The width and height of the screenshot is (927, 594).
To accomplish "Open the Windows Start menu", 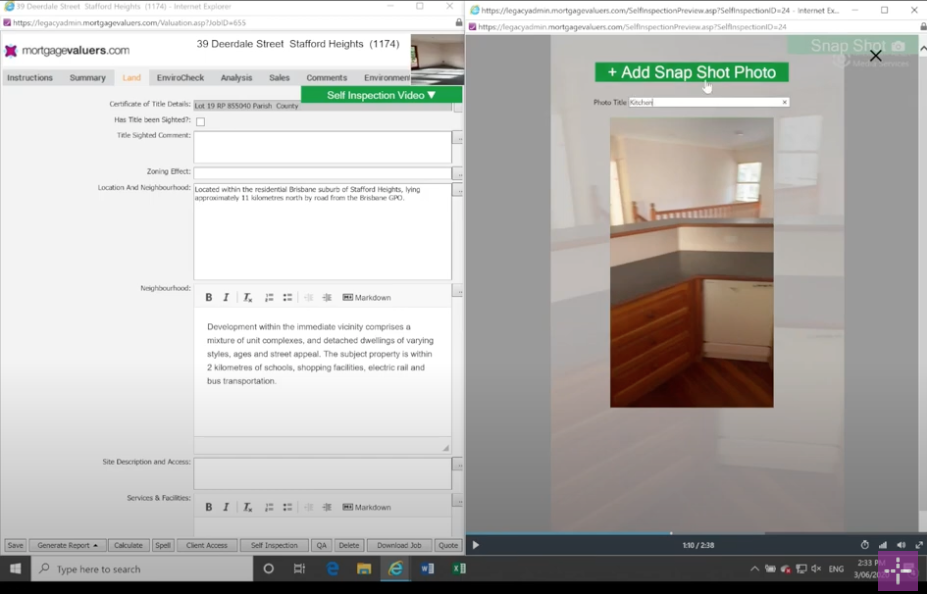I will coord(15,569).
